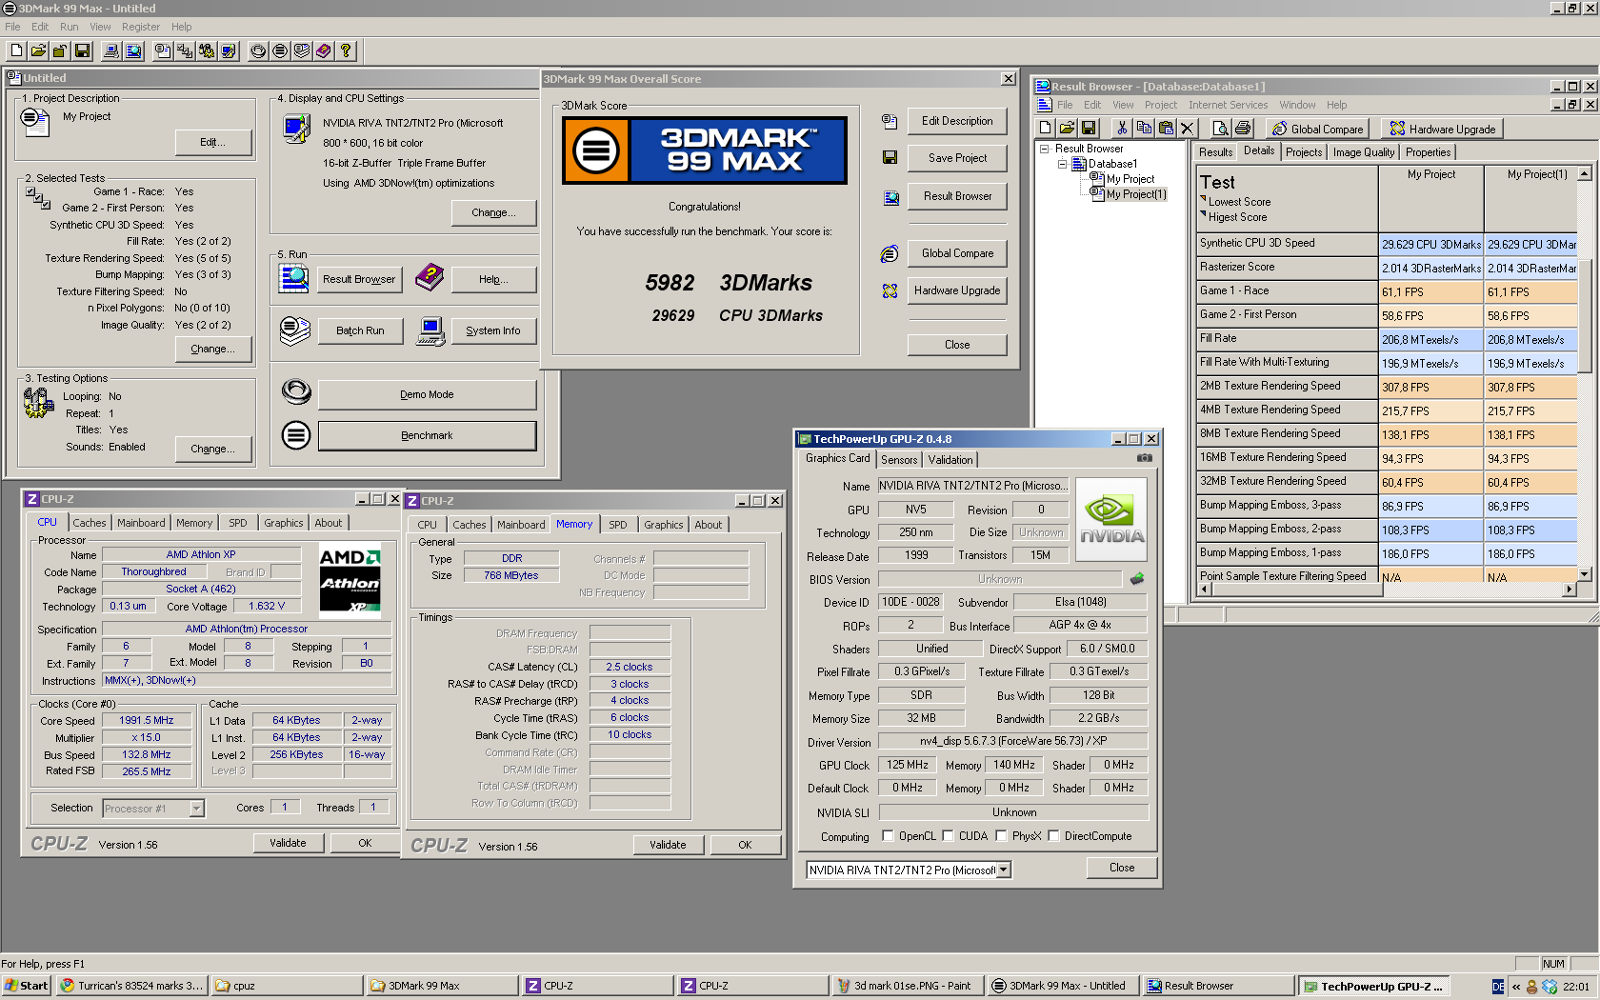Screen dimensions: 1600x1000
Task: Click Open folder icon in Result Browser toolbar
Action: [1067, 128]
